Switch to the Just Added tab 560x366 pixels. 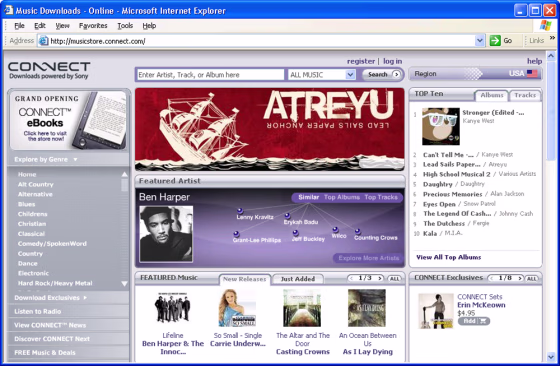(x=298, y=279)
